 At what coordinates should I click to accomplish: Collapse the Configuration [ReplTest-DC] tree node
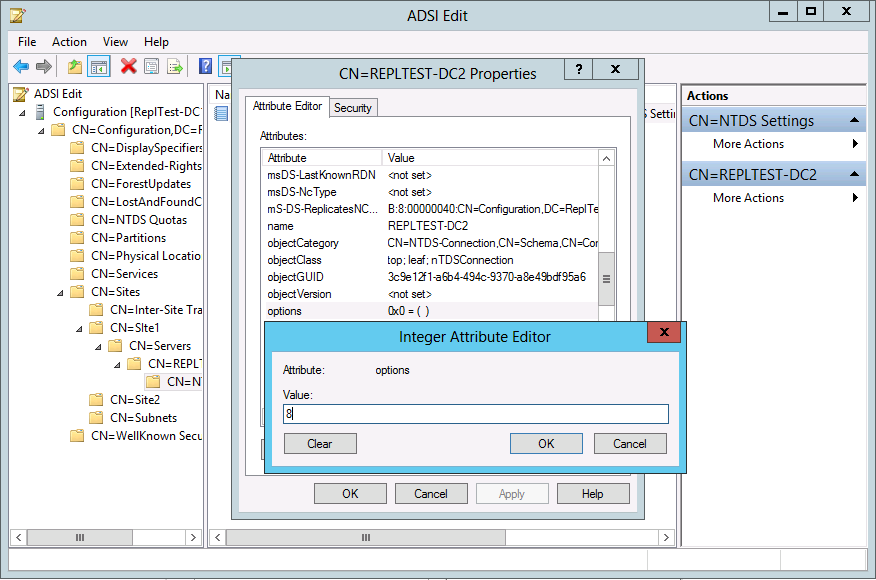click(22, 113)
